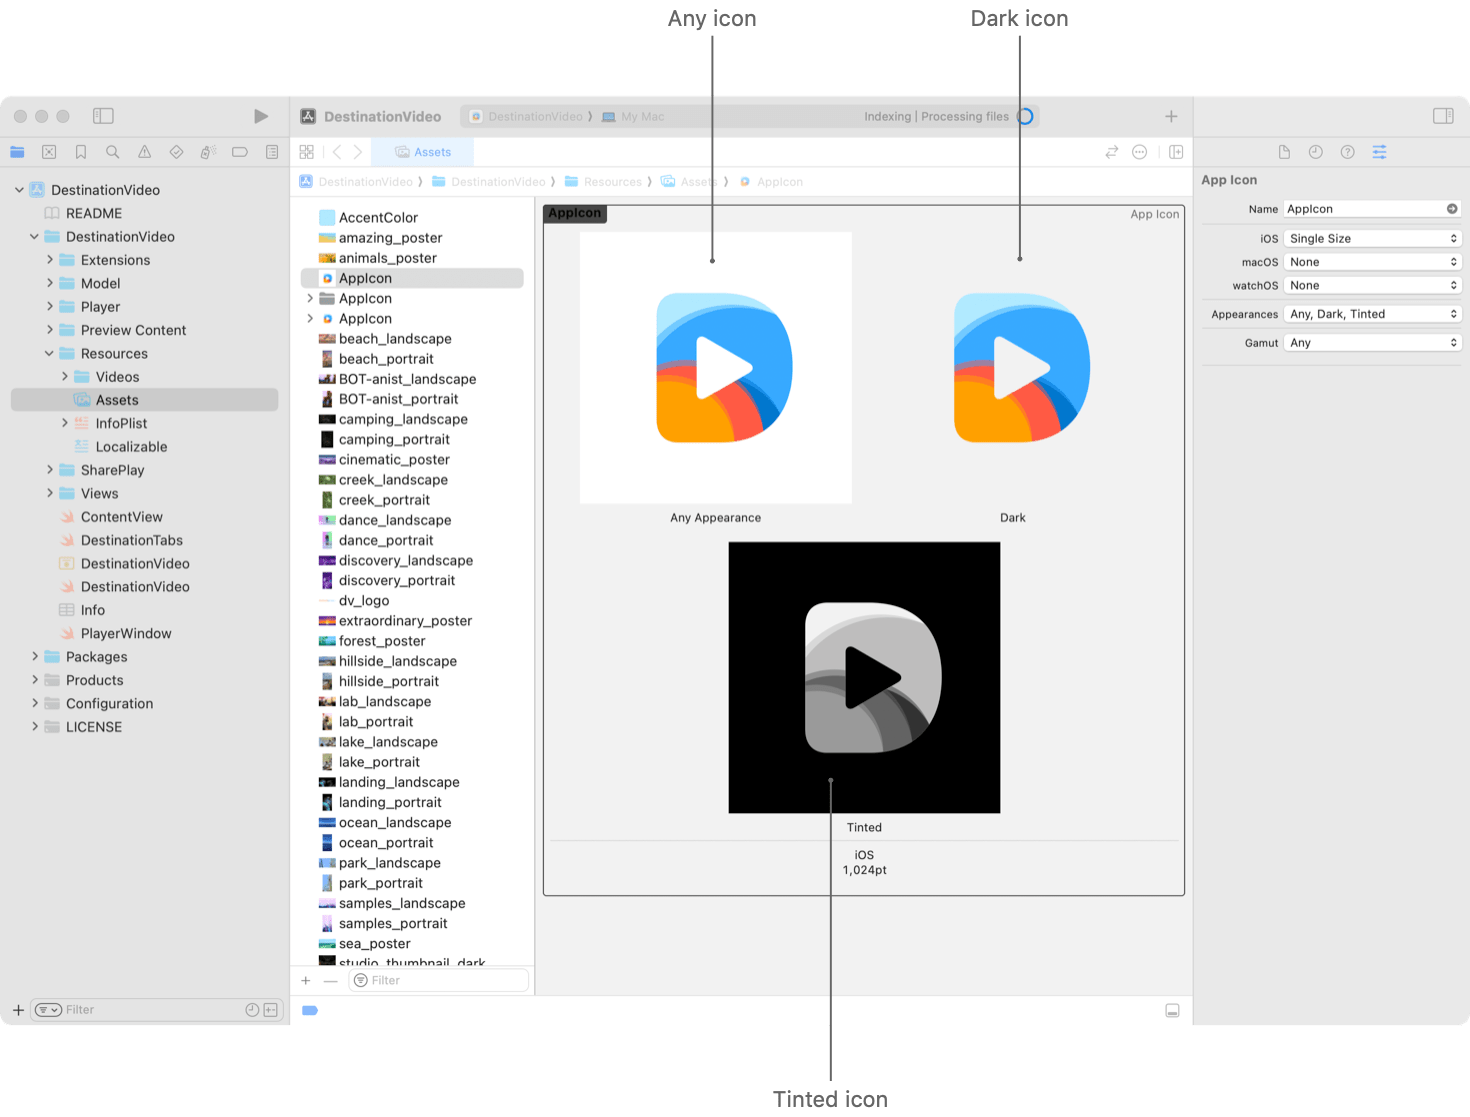1470x1117 pixels.
Task: Toggle code review arrows icon
Action: pos(1111,152)
